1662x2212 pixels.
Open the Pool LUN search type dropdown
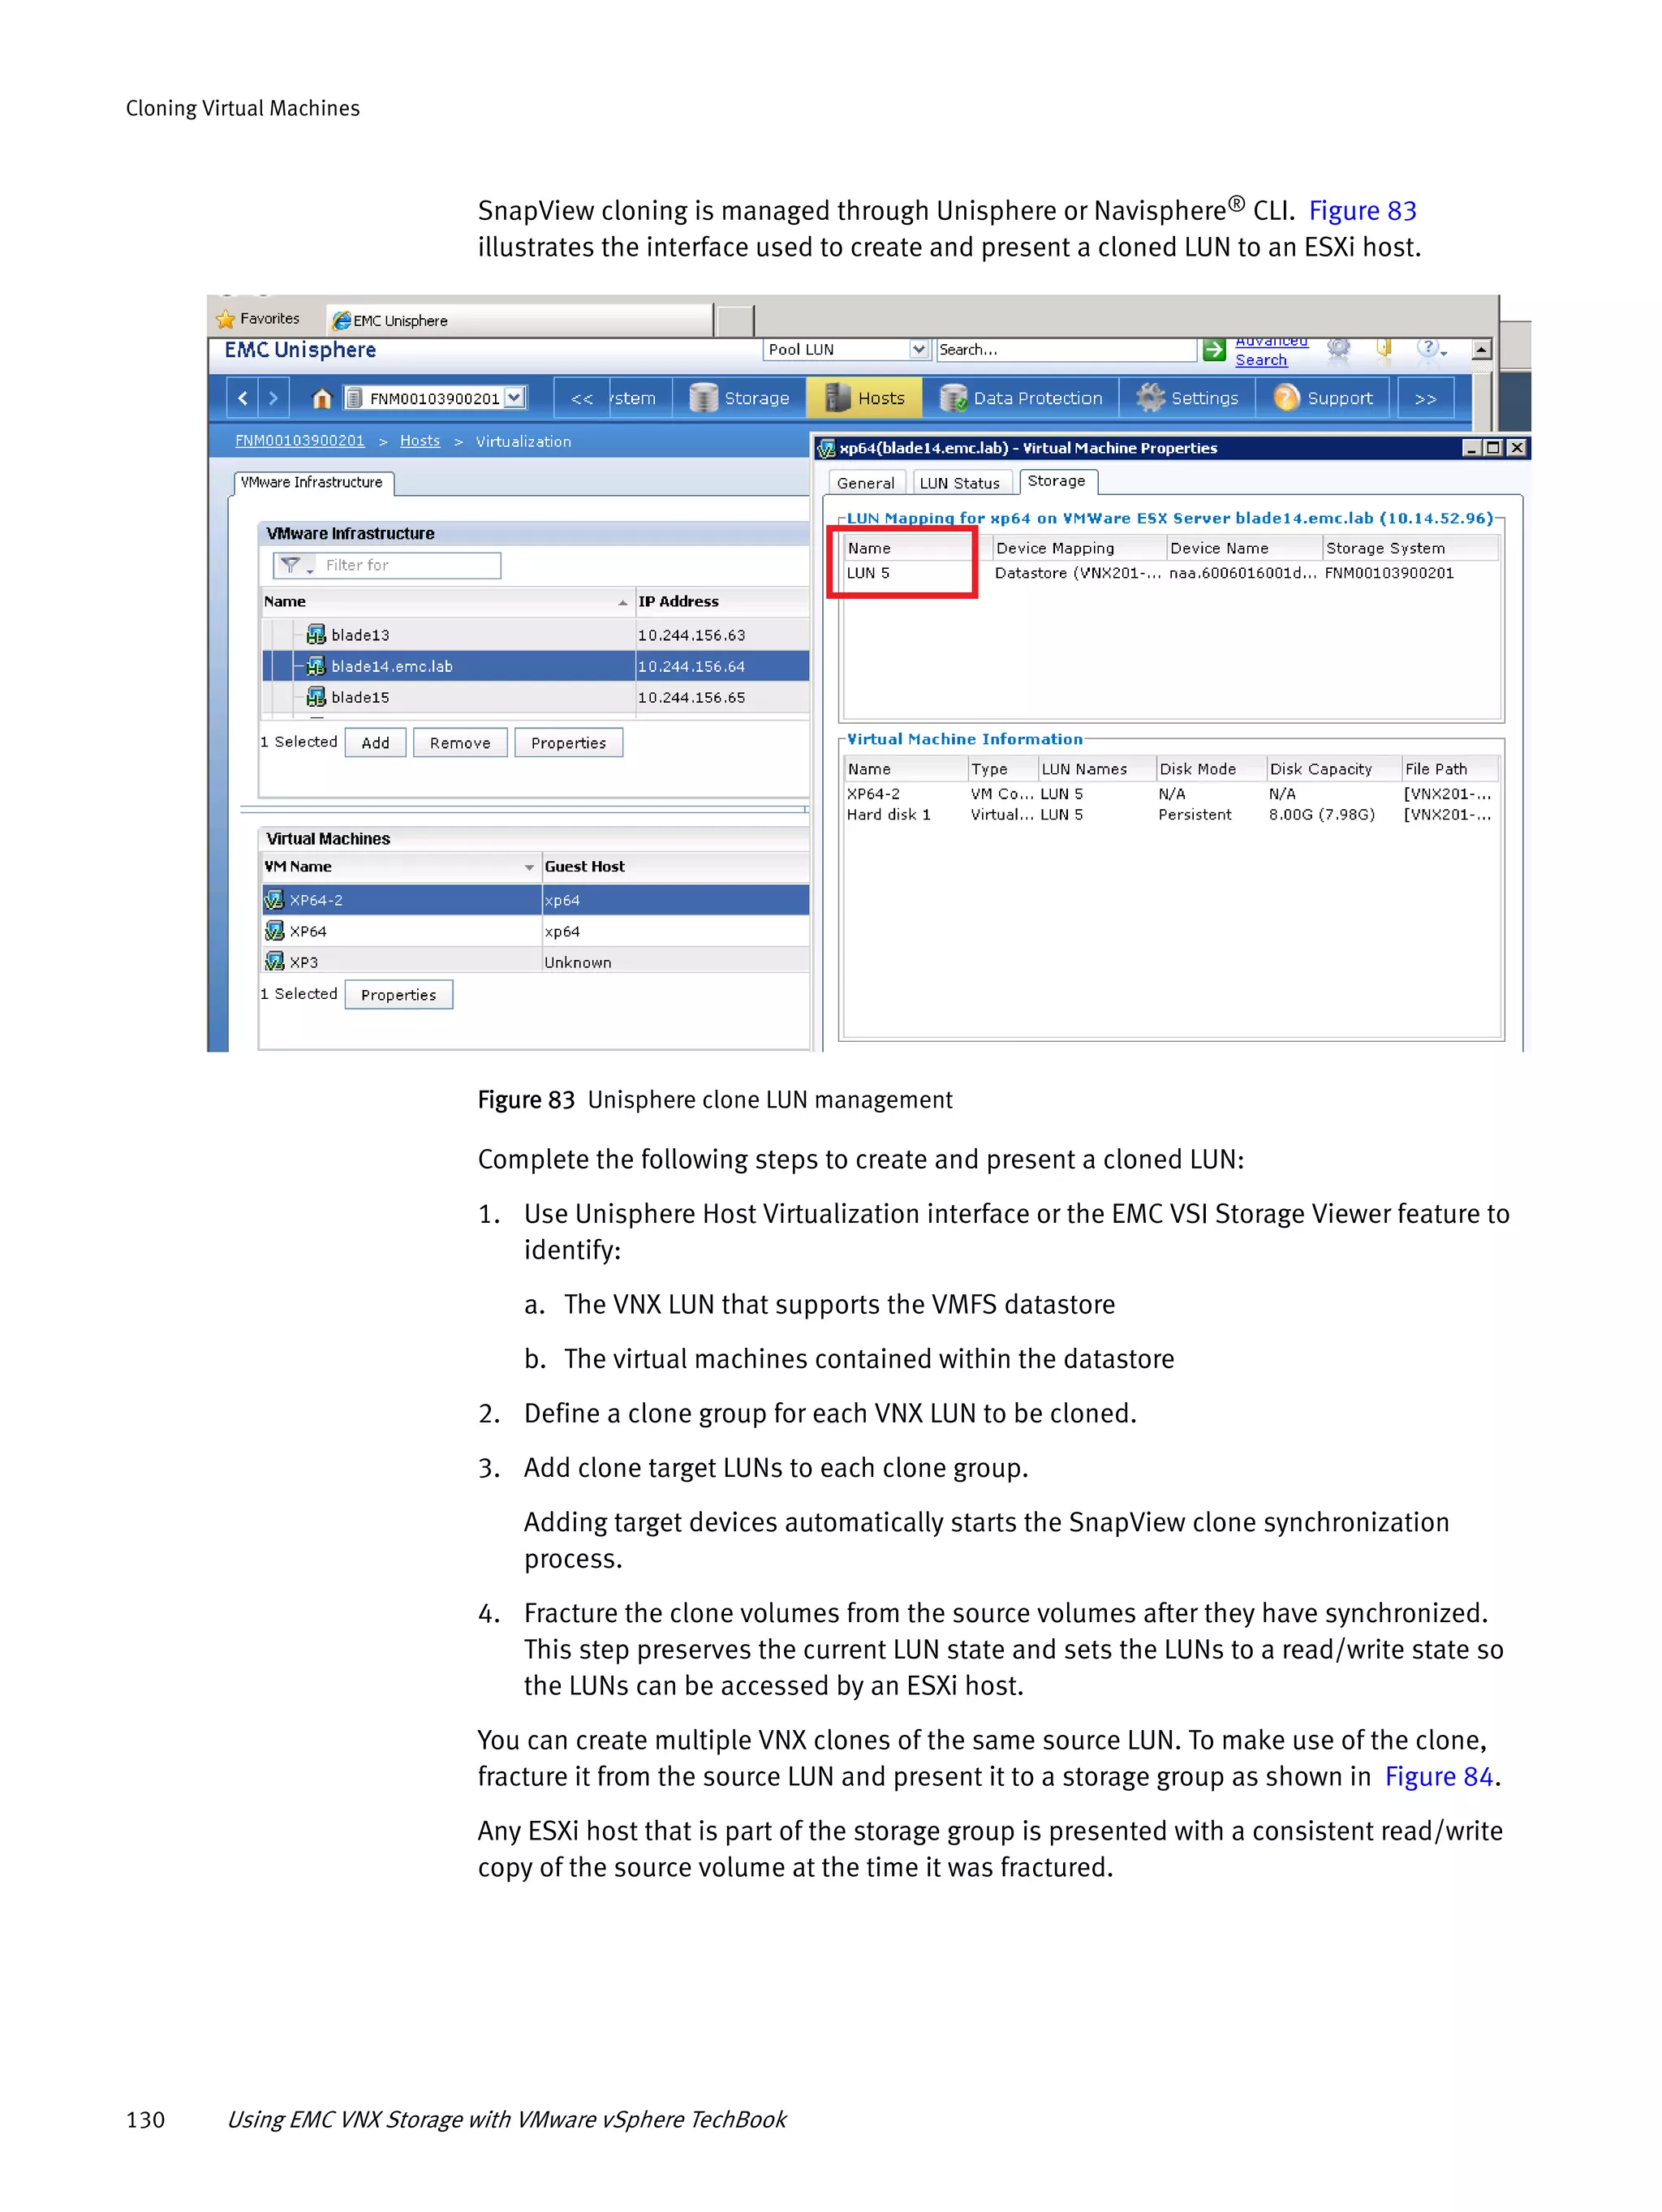(x=919, y=349)
